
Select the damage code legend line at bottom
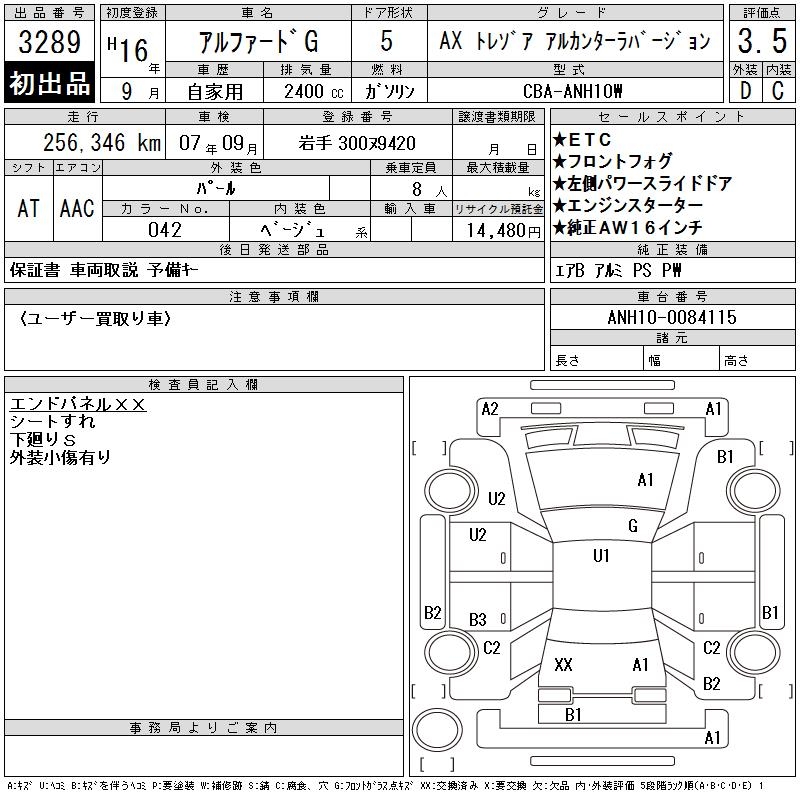385,786
